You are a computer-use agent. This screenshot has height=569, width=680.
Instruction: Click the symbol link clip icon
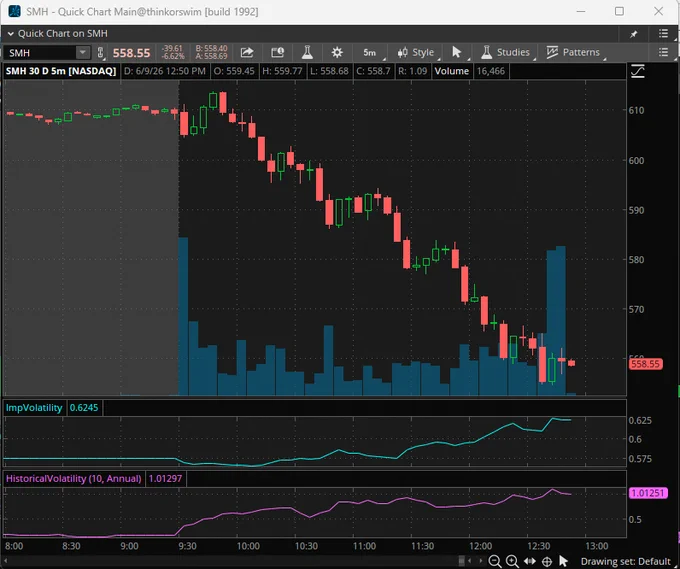click(100, 53)
